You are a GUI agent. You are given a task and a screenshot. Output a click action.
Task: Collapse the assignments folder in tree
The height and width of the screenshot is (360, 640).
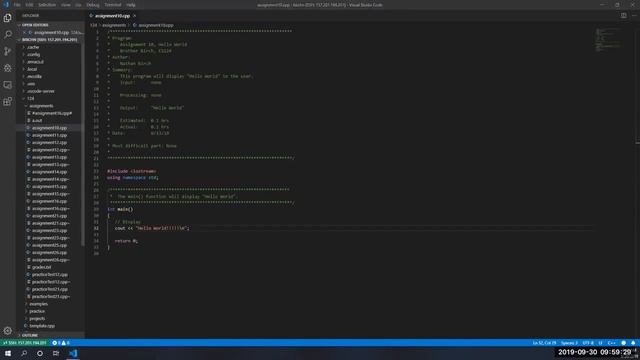[x=41, y=106]
